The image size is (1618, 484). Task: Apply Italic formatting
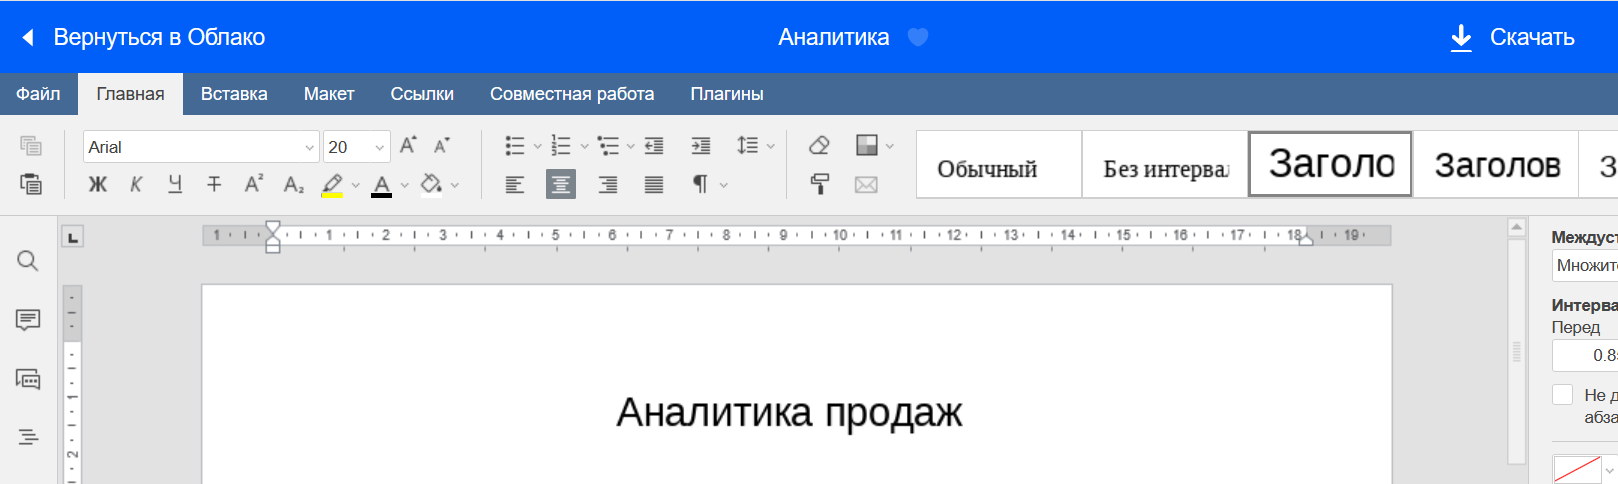coord(136,185)
